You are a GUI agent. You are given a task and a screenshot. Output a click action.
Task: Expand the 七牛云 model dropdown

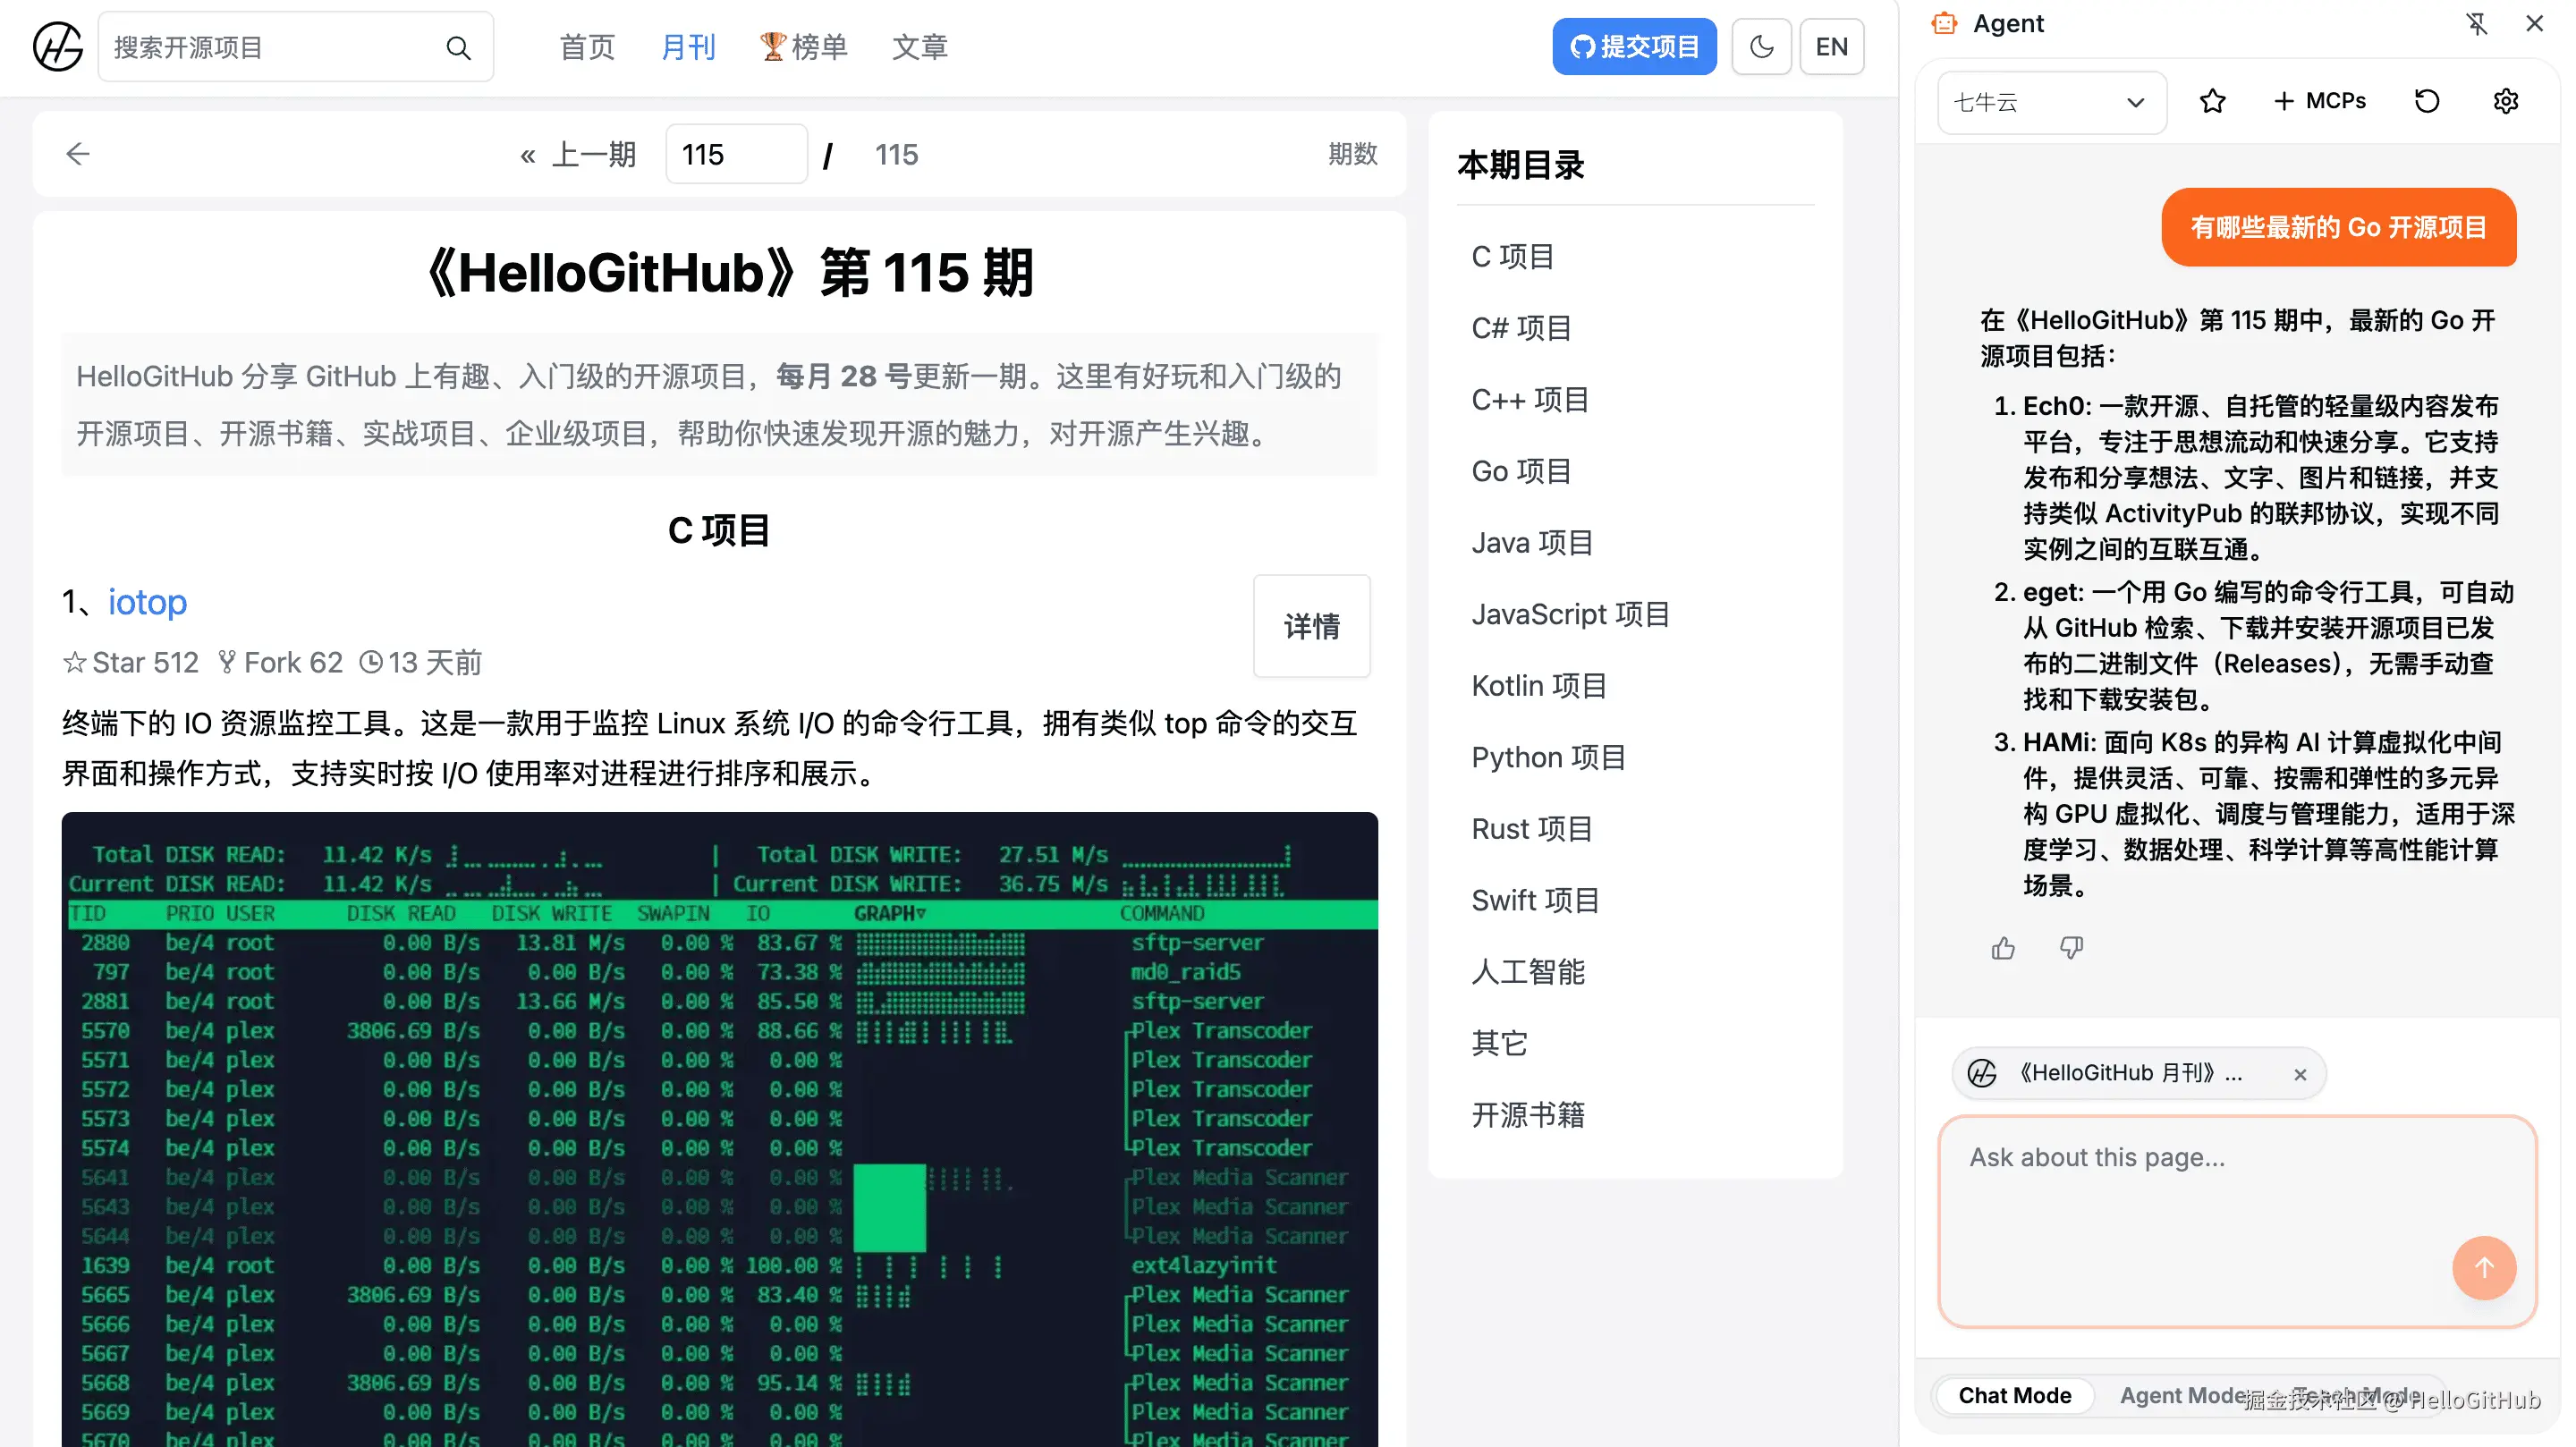(x=2051, y=102)
